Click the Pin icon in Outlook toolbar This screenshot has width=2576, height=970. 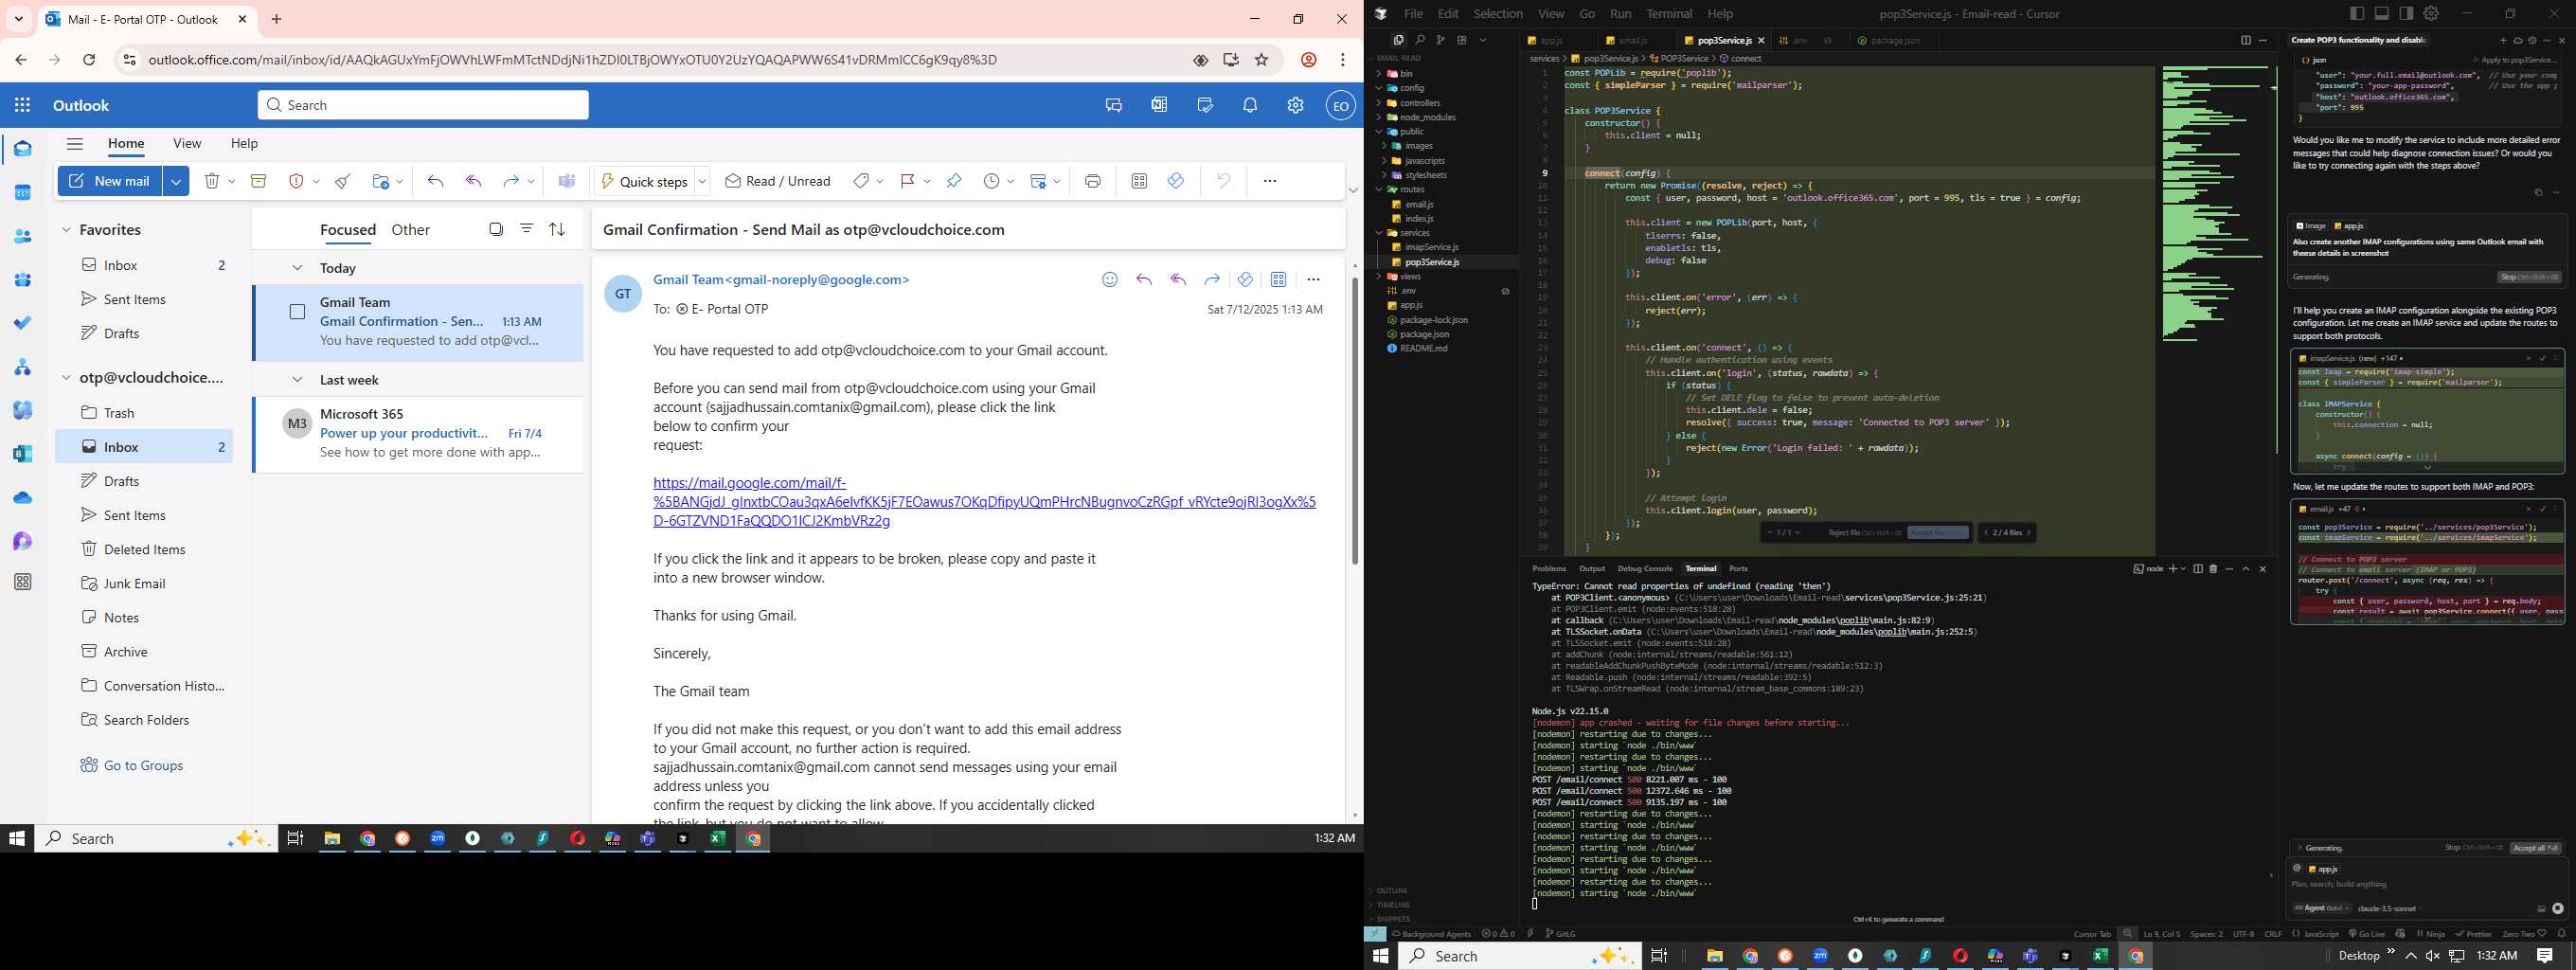point(953,181)
